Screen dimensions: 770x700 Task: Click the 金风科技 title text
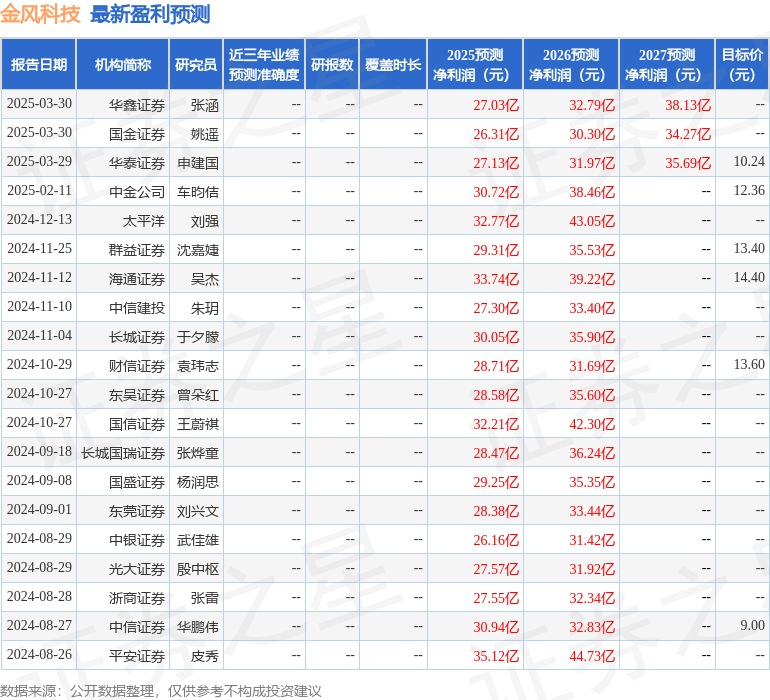click(40, 14)
